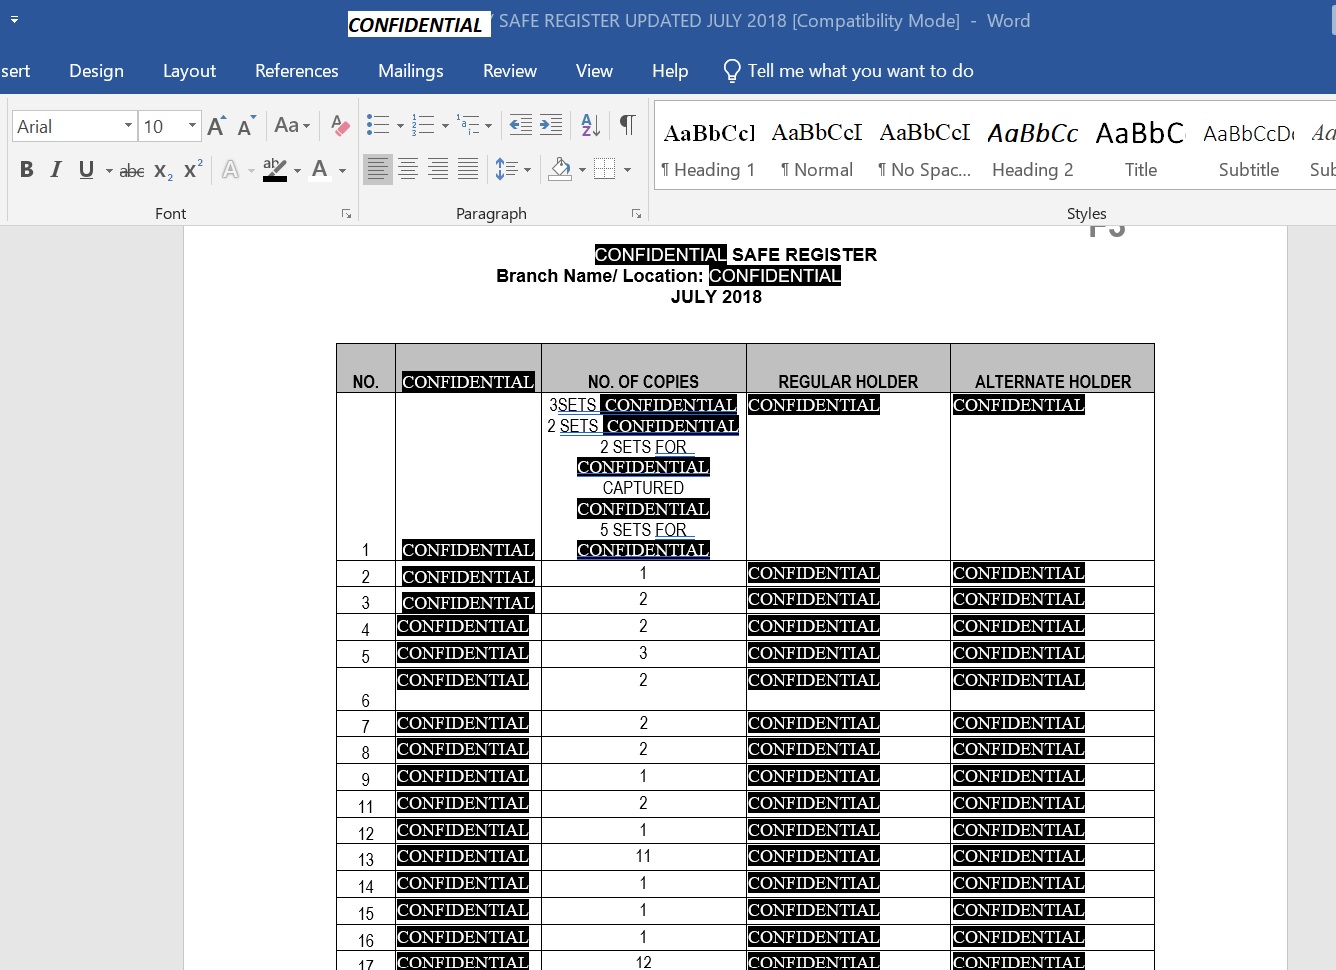This screenshot has height=970, width=1336.
Task: Toggle superscript formatting
Action: click(x=193, y=170)
